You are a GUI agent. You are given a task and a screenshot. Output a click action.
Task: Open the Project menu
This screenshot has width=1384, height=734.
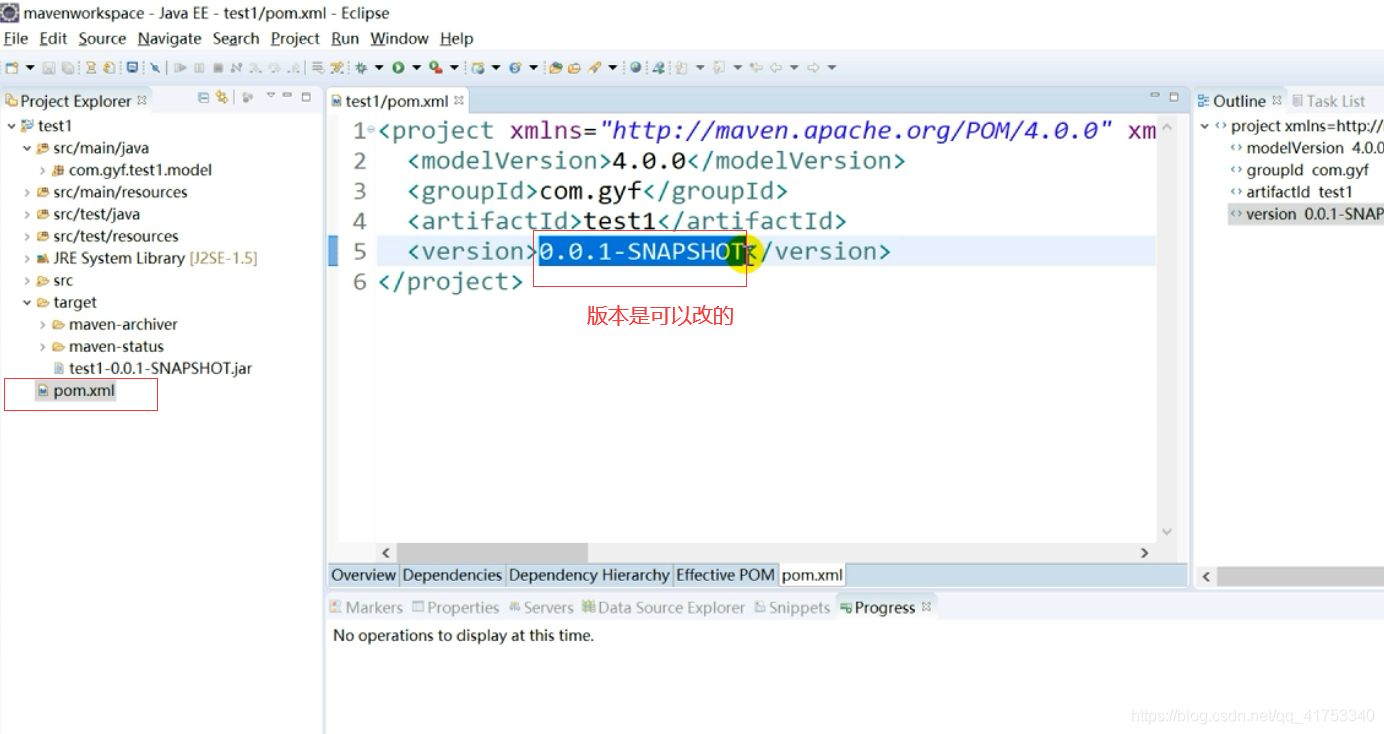(x=295, y=38)
